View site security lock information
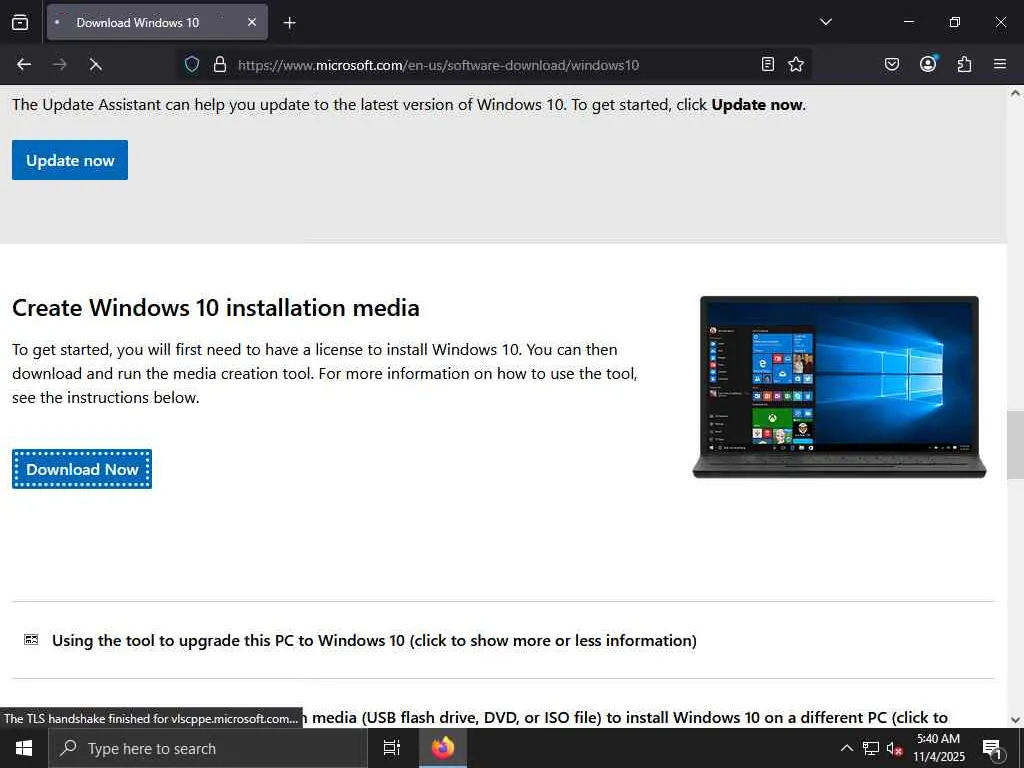This screenshot has width=1024, height=768. pyautogui.click(x=220, y=65)
